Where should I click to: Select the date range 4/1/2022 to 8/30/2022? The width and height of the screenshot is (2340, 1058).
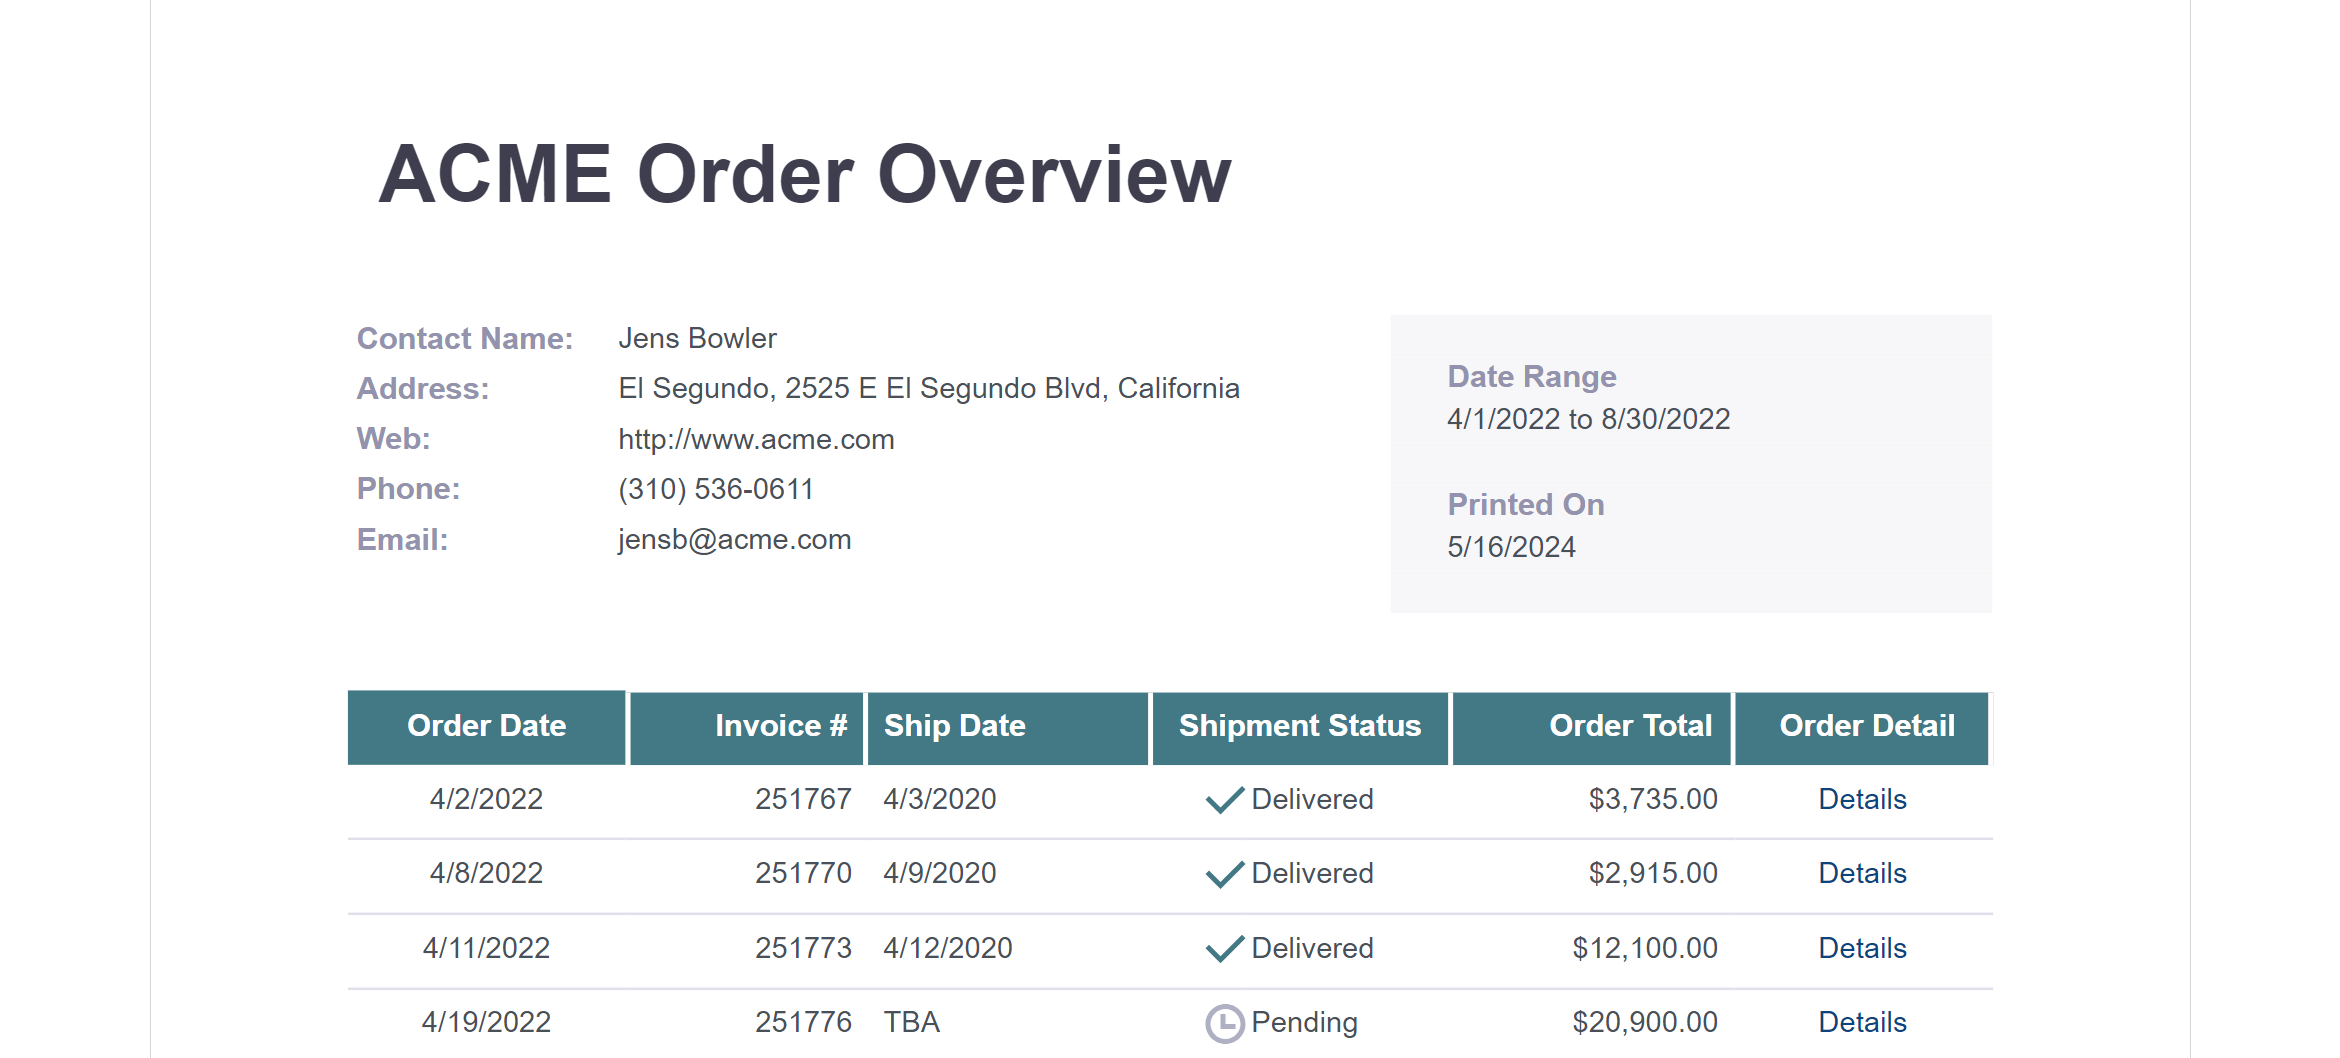tap(1588, 419)
